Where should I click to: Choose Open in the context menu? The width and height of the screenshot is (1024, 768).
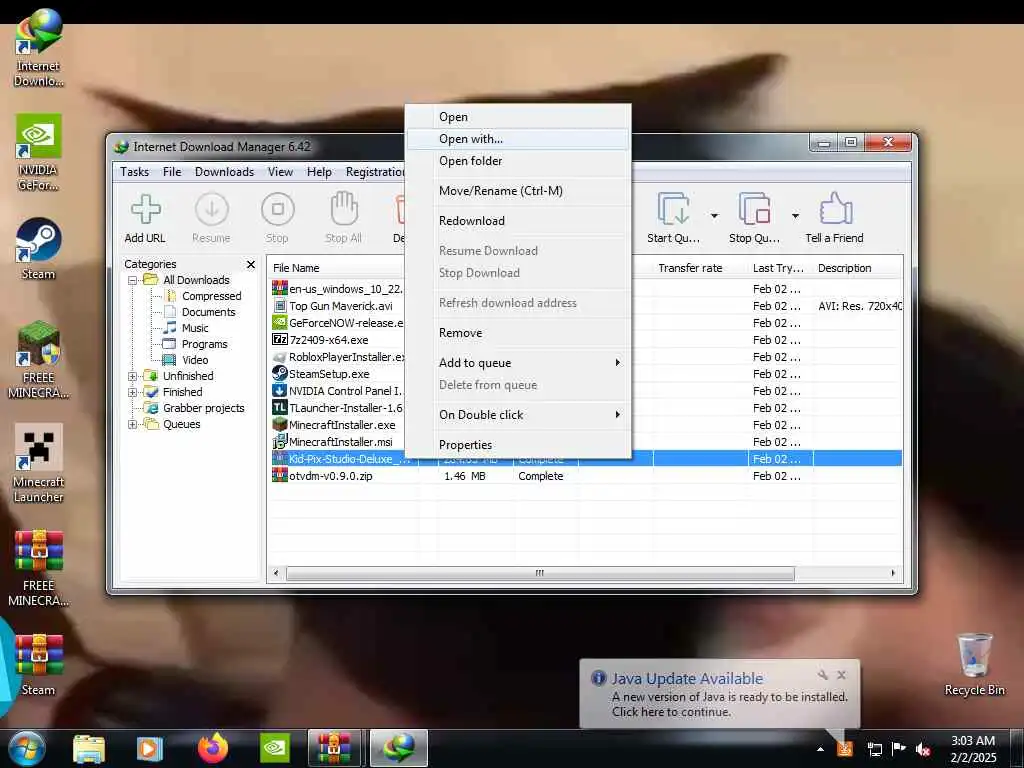coord(519,117)
